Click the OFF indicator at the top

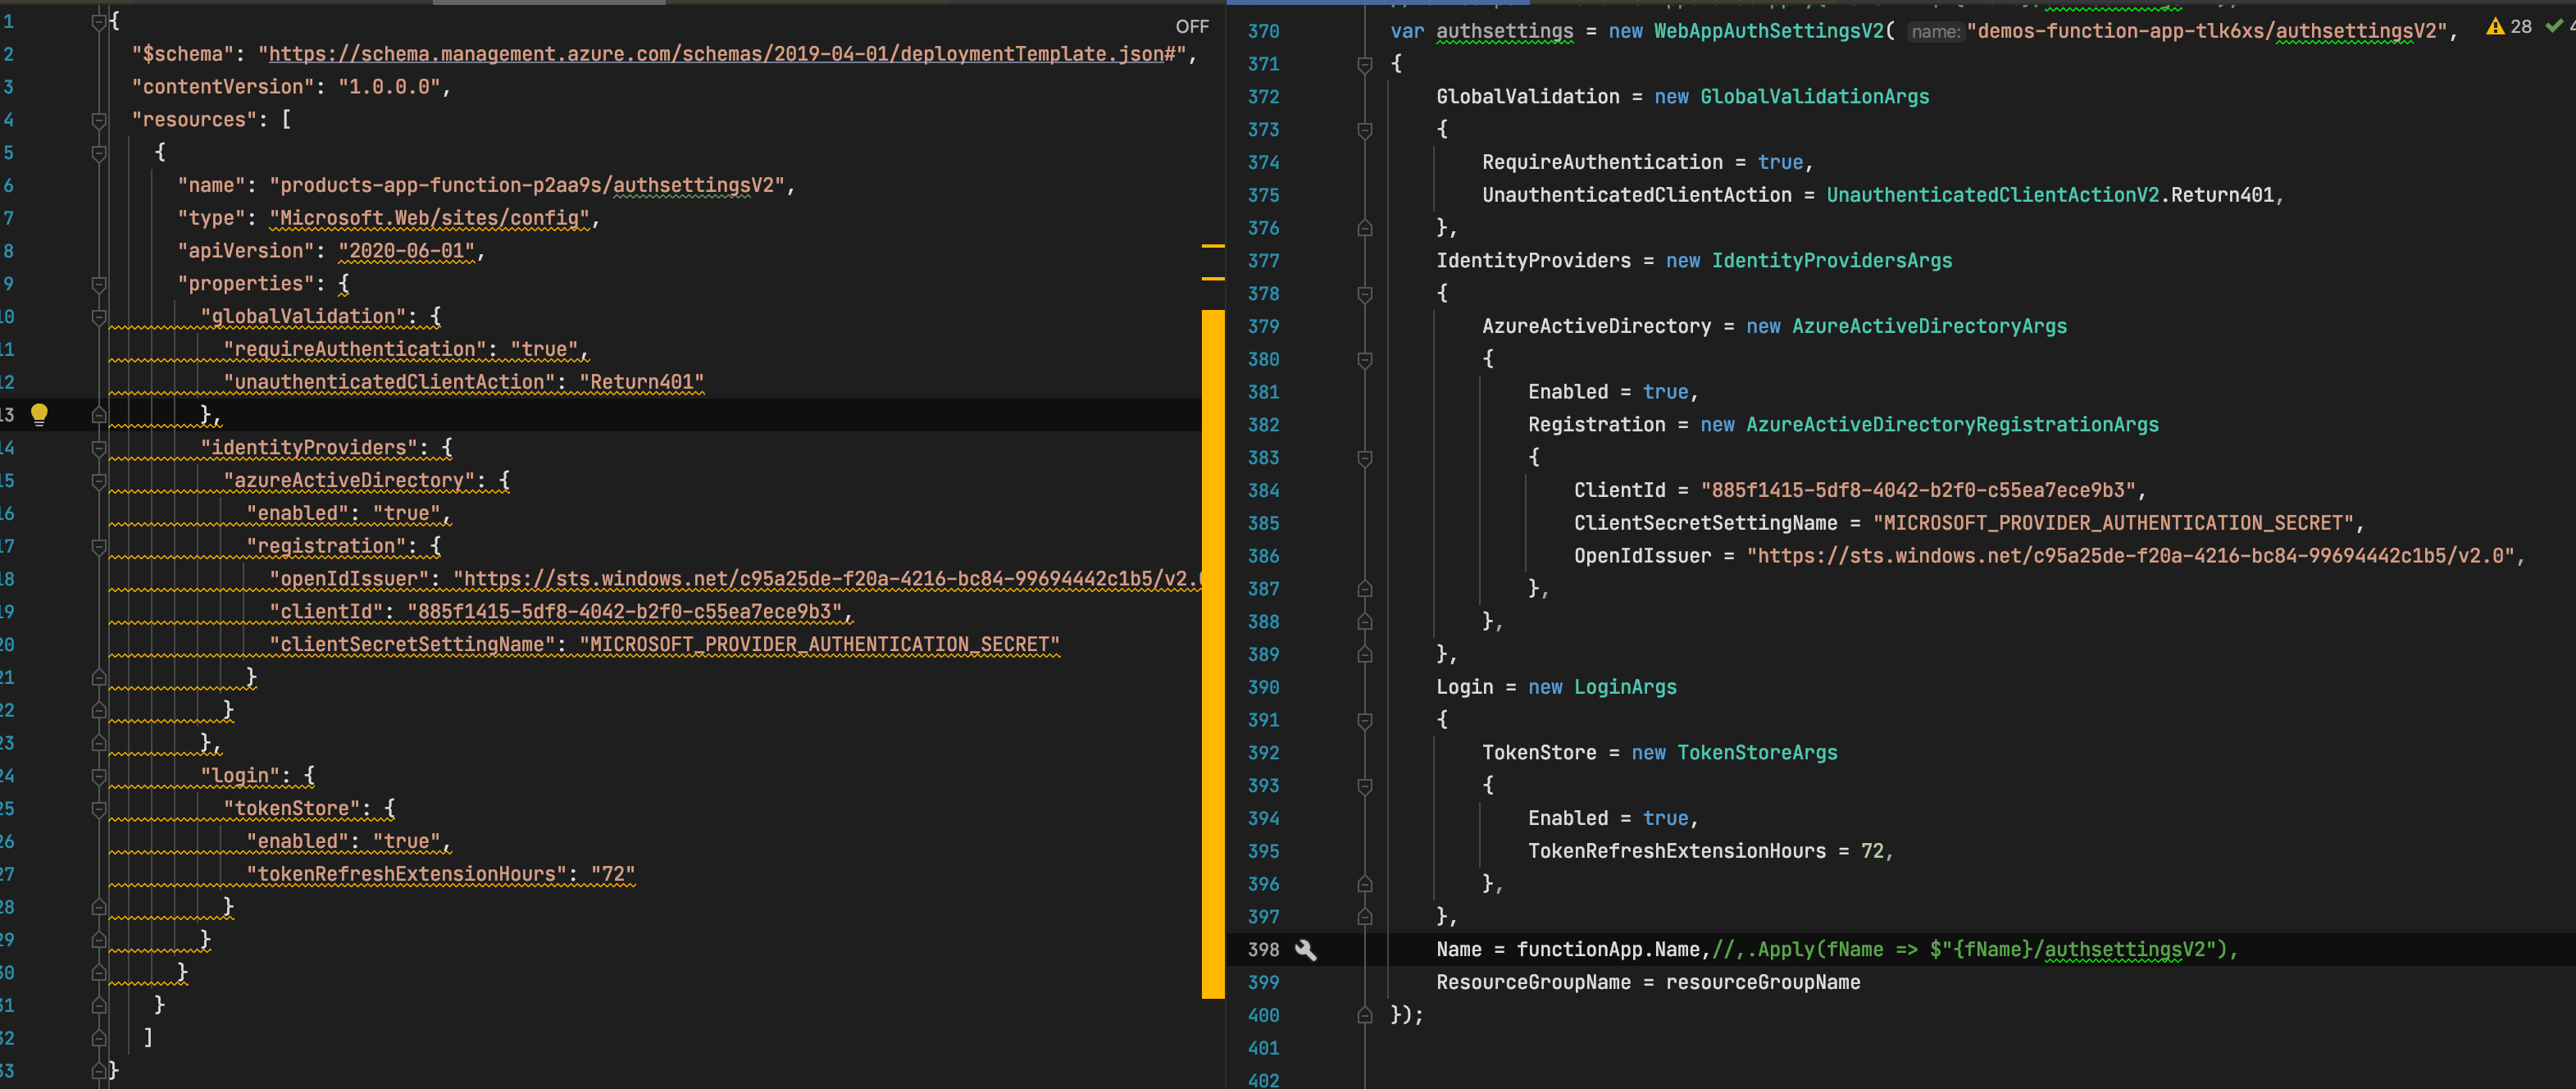(1192, 26)
